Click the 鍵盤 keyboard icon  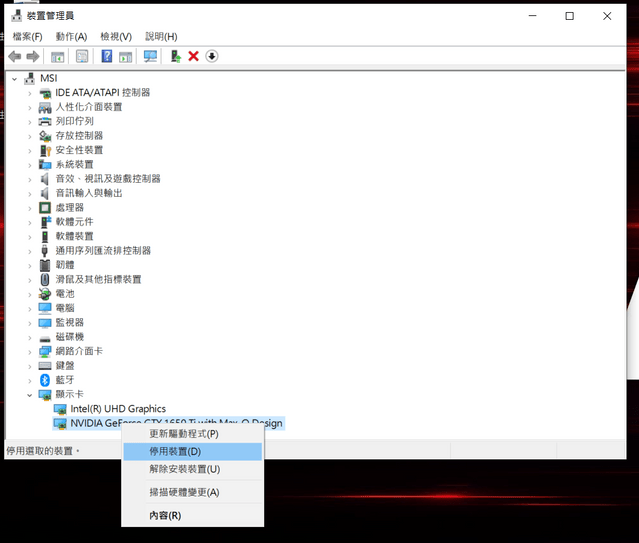point(45,366)
